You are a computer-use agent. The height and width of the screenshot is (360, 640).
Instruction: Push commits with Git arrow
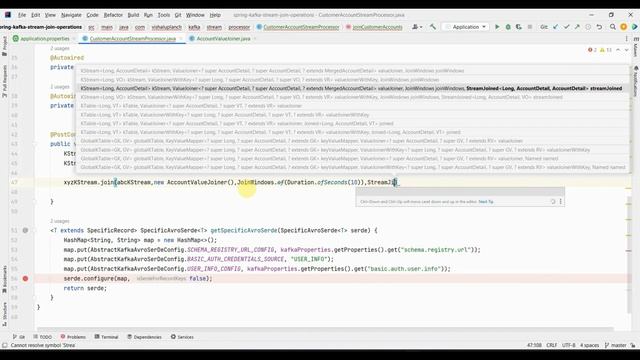[x=577, y=27]
